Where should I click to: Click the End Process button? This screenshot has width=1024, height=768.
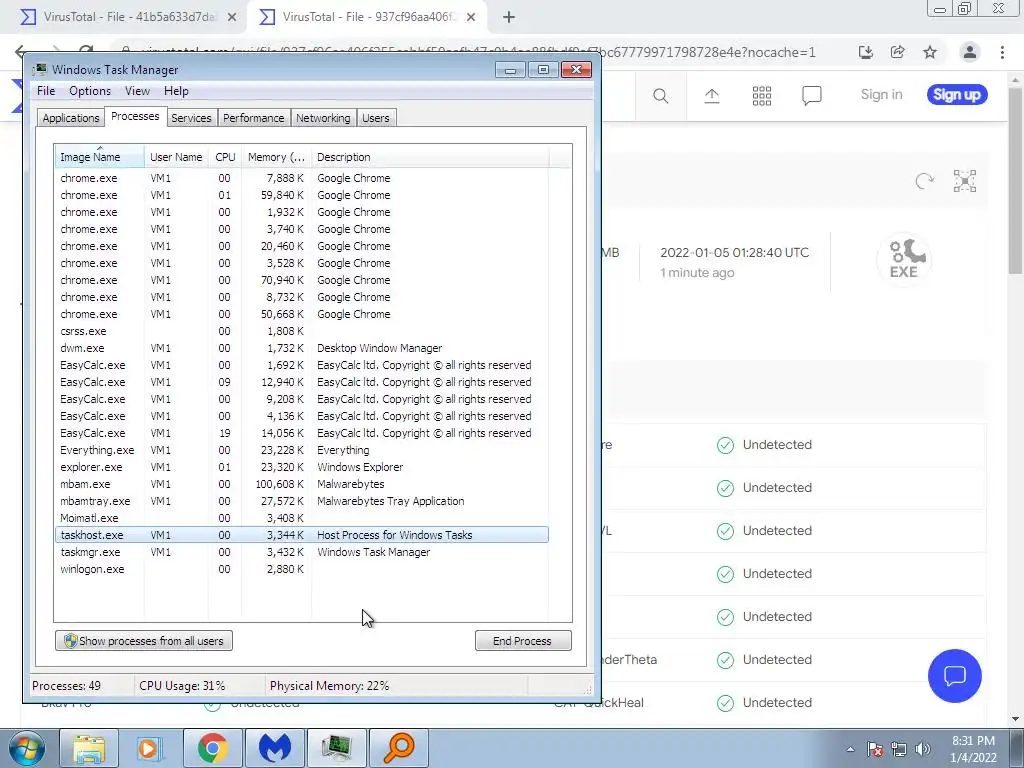522,641
